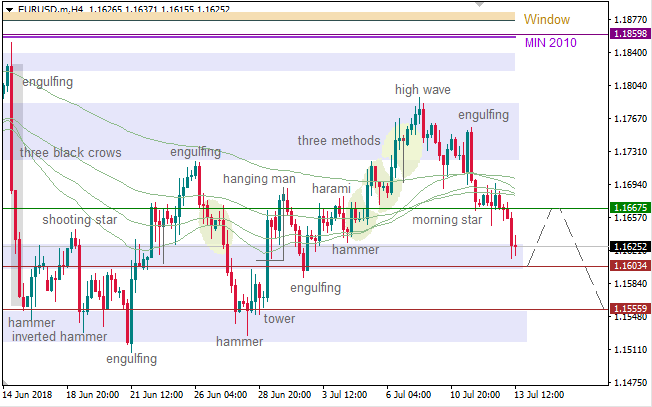Click the 'MIN 2010' level label
Screen dimensions: 652x407
(x=550, y=43)
